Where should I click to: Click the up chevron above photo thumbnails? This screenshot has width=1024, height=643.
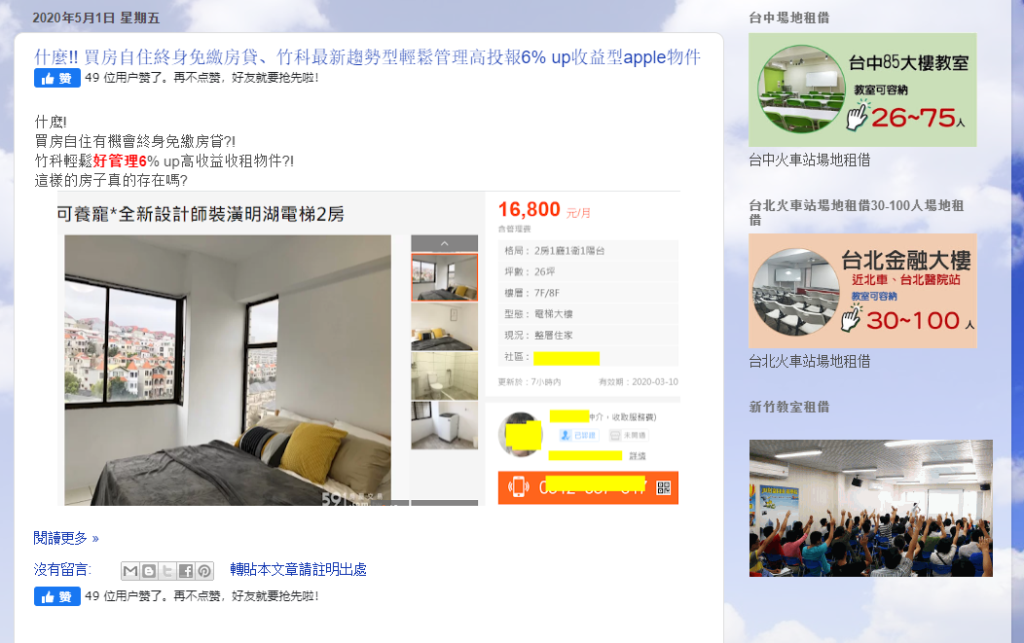tap(444, 243)
